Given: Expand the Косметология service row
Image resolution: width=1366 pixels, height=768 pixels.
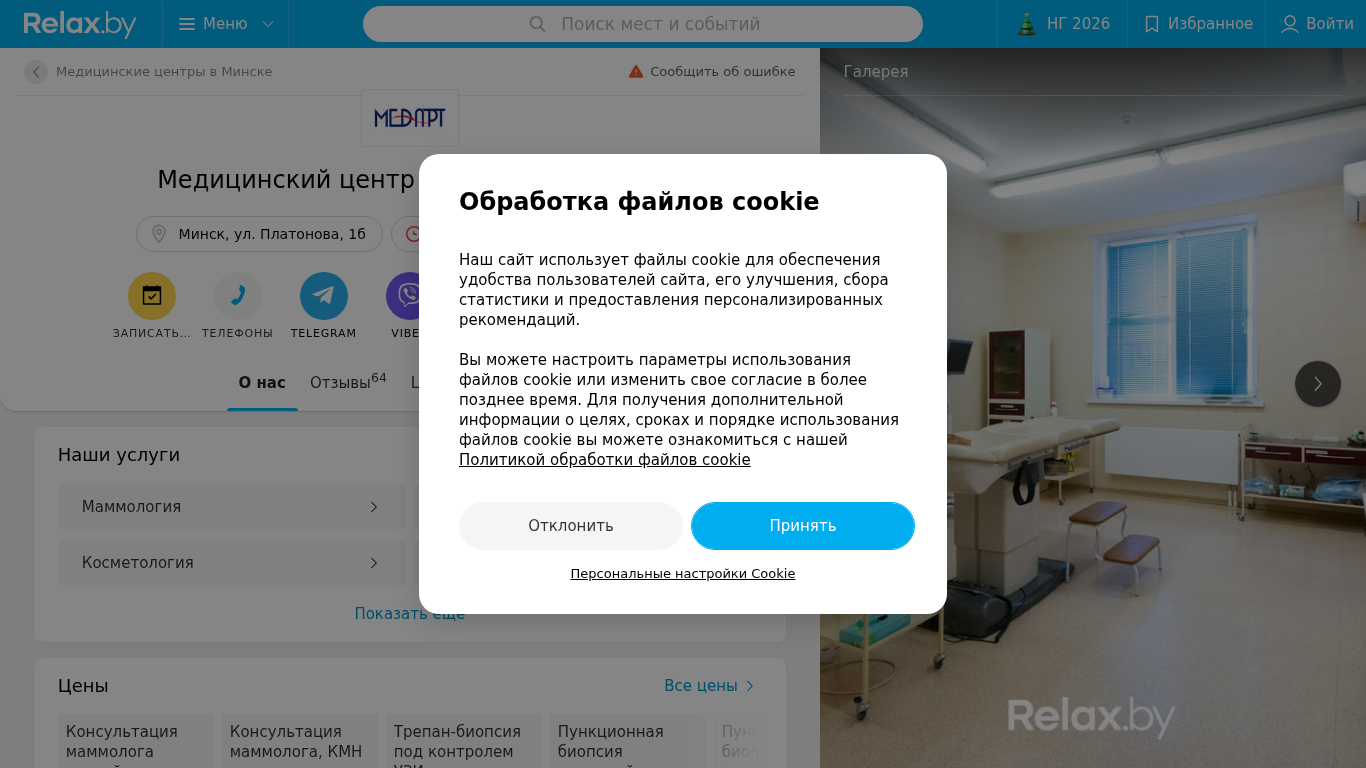Looking at the screenshot, I should 232,563.
